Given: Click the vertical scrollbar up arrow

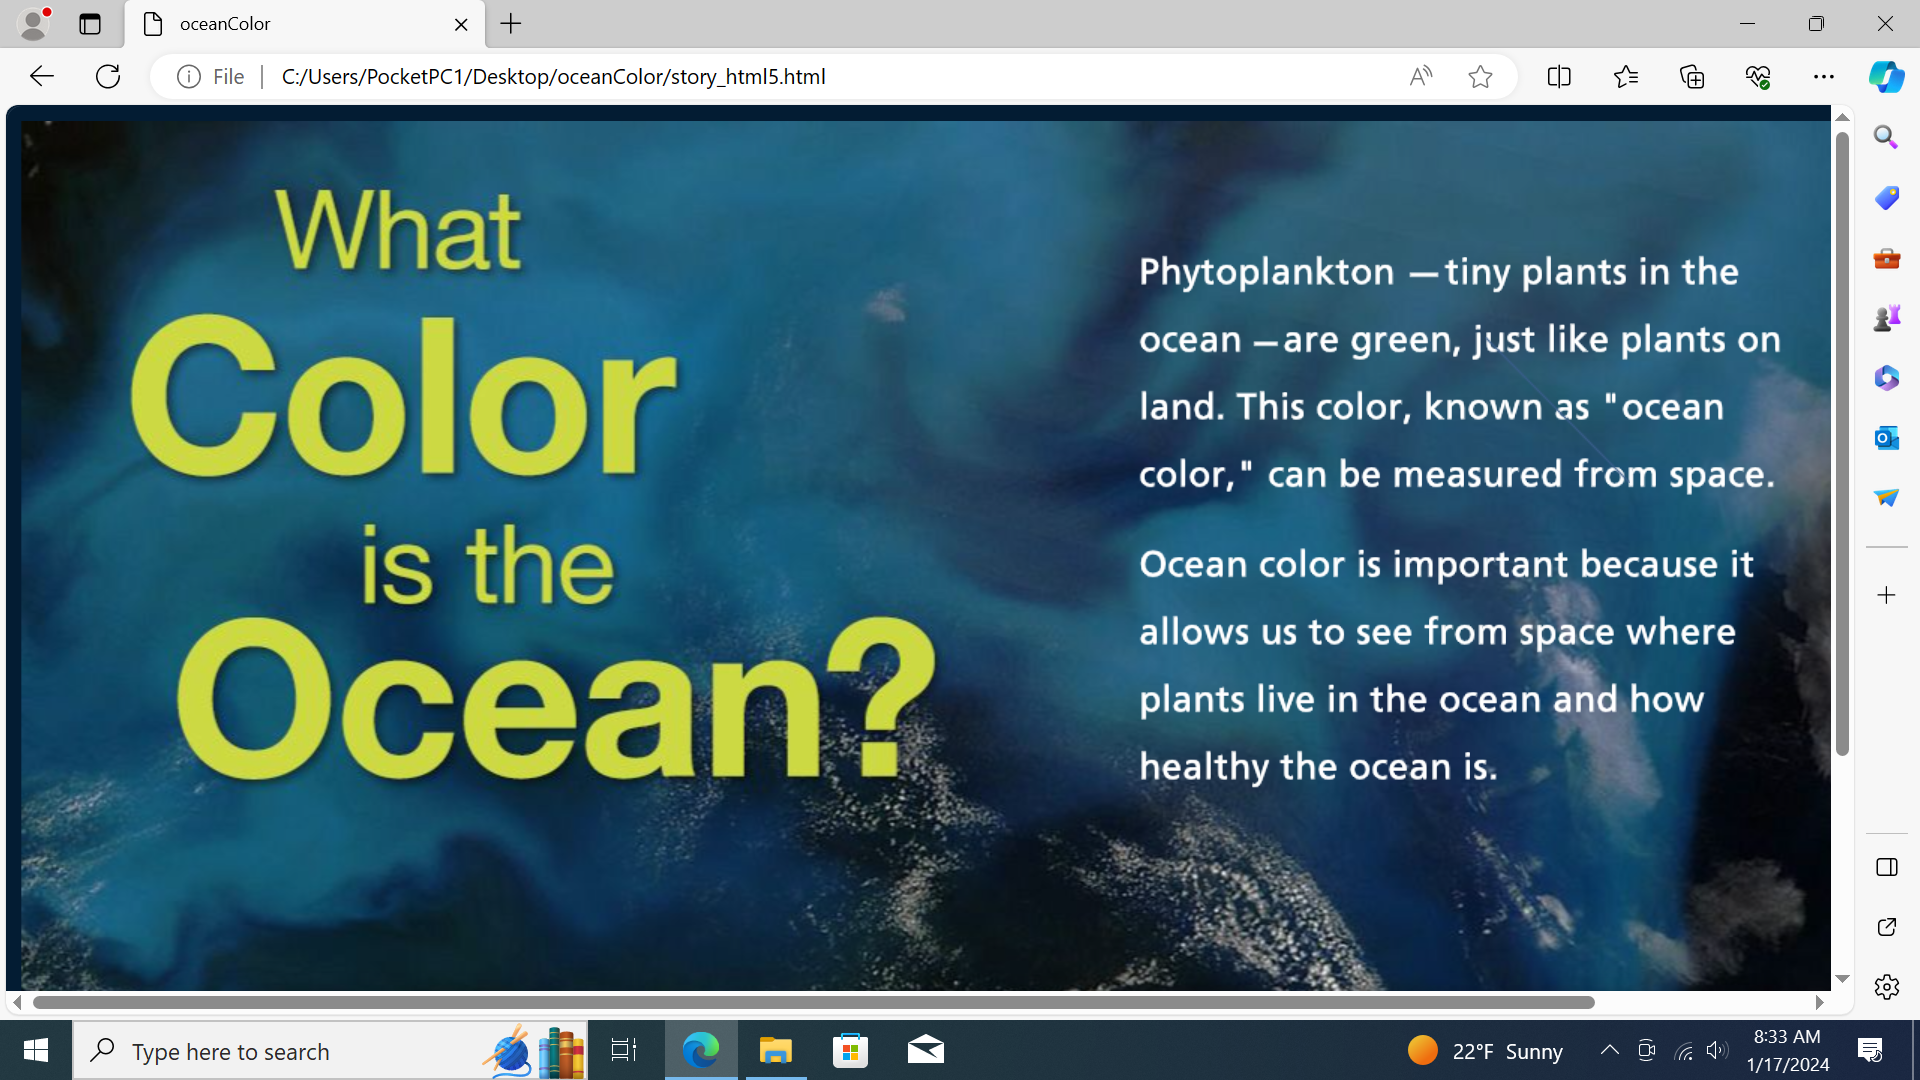Looking at the screenshot, I should pos(1842,117).
